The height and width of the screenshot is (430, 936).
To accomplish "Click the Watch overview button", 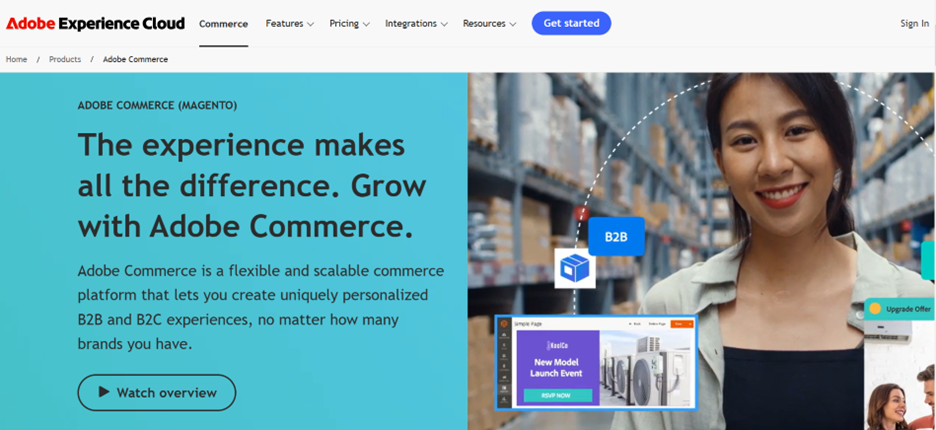I will point(156,392).
